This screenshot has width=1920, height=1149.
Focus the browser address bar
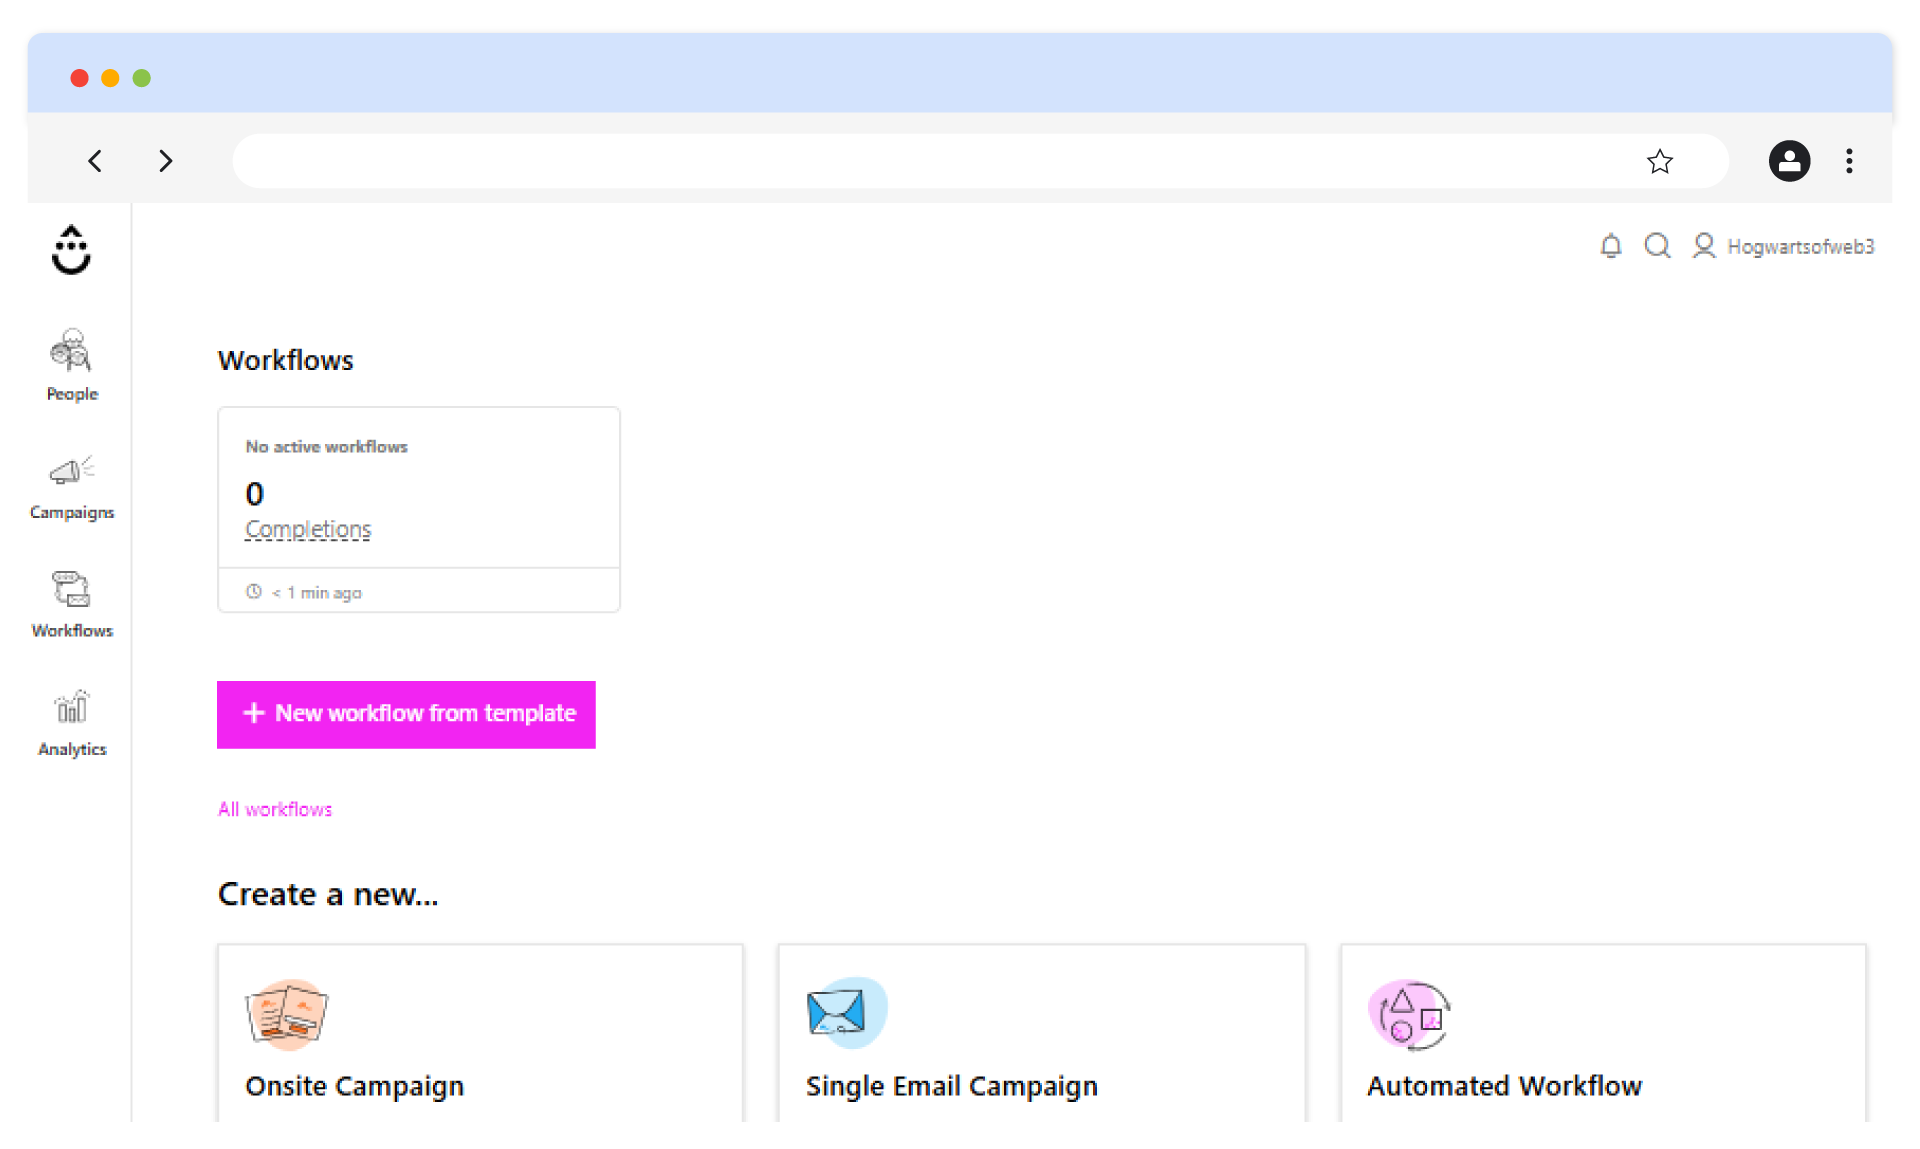click(930, 161)
